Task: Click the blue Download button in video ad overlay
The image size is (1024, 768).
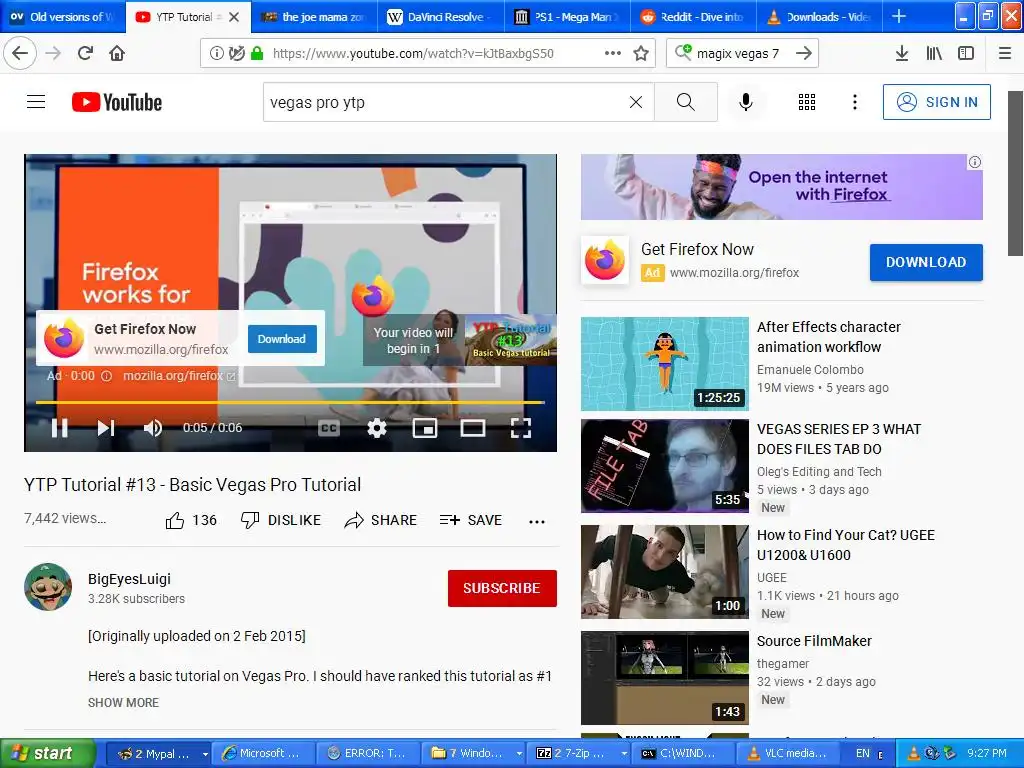Action: [282, 339]
